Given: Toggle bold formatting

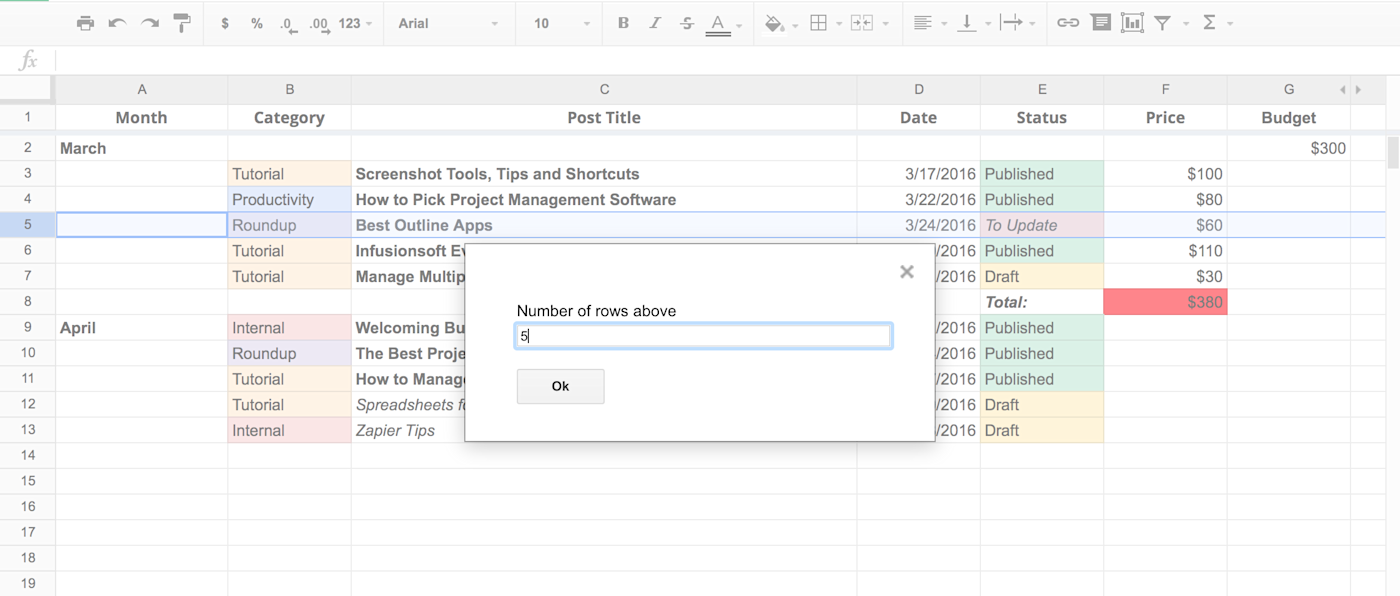Looking at the screenshot, I should coord(623,22).
